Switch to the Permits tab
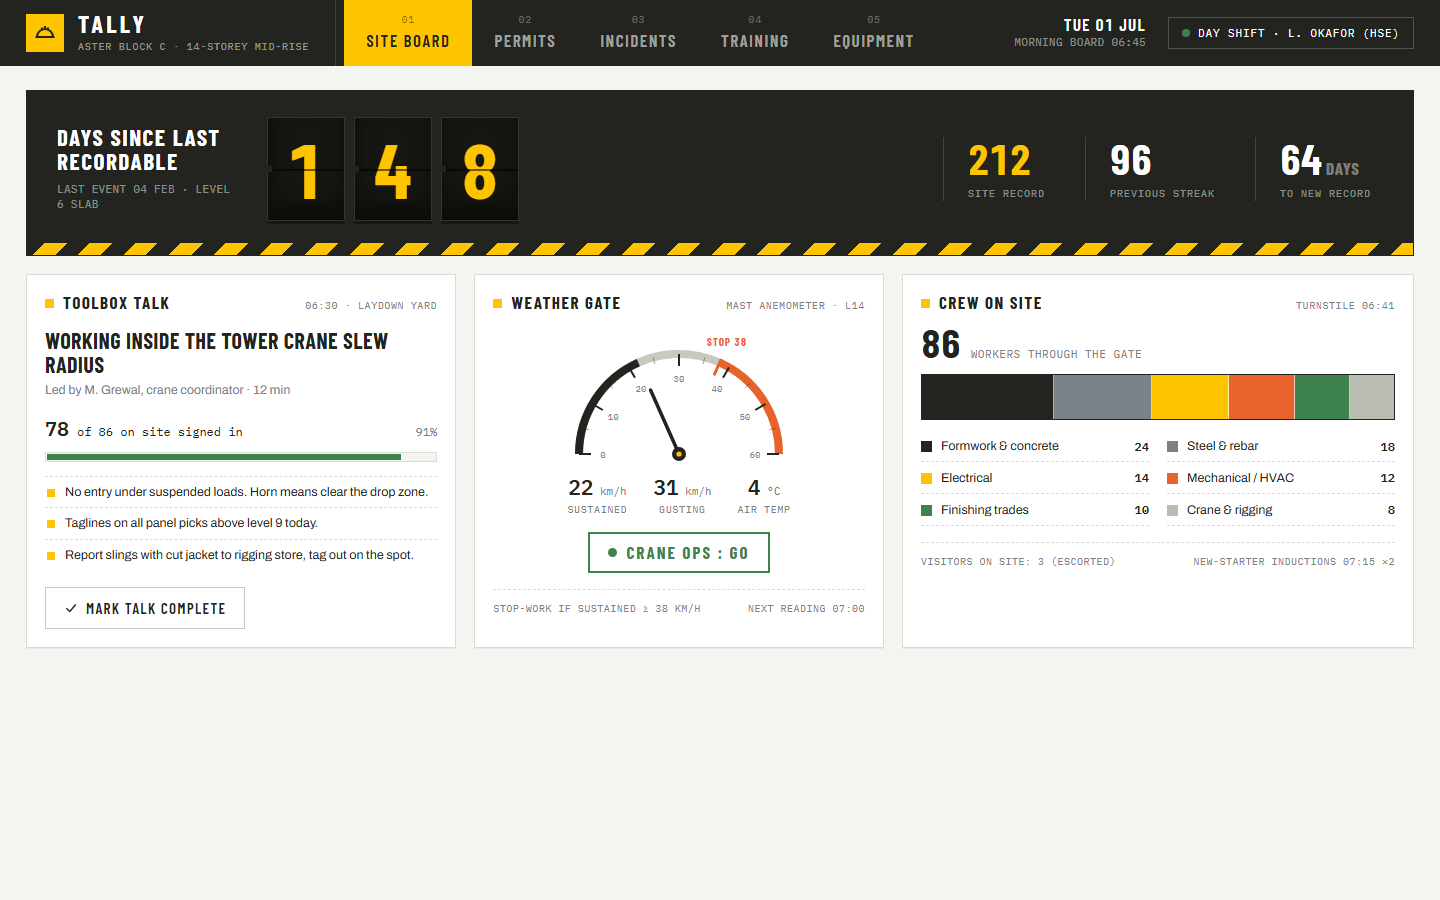This screenshot has height=900, width=1440. pyautogui.click(x=525, y=33)
